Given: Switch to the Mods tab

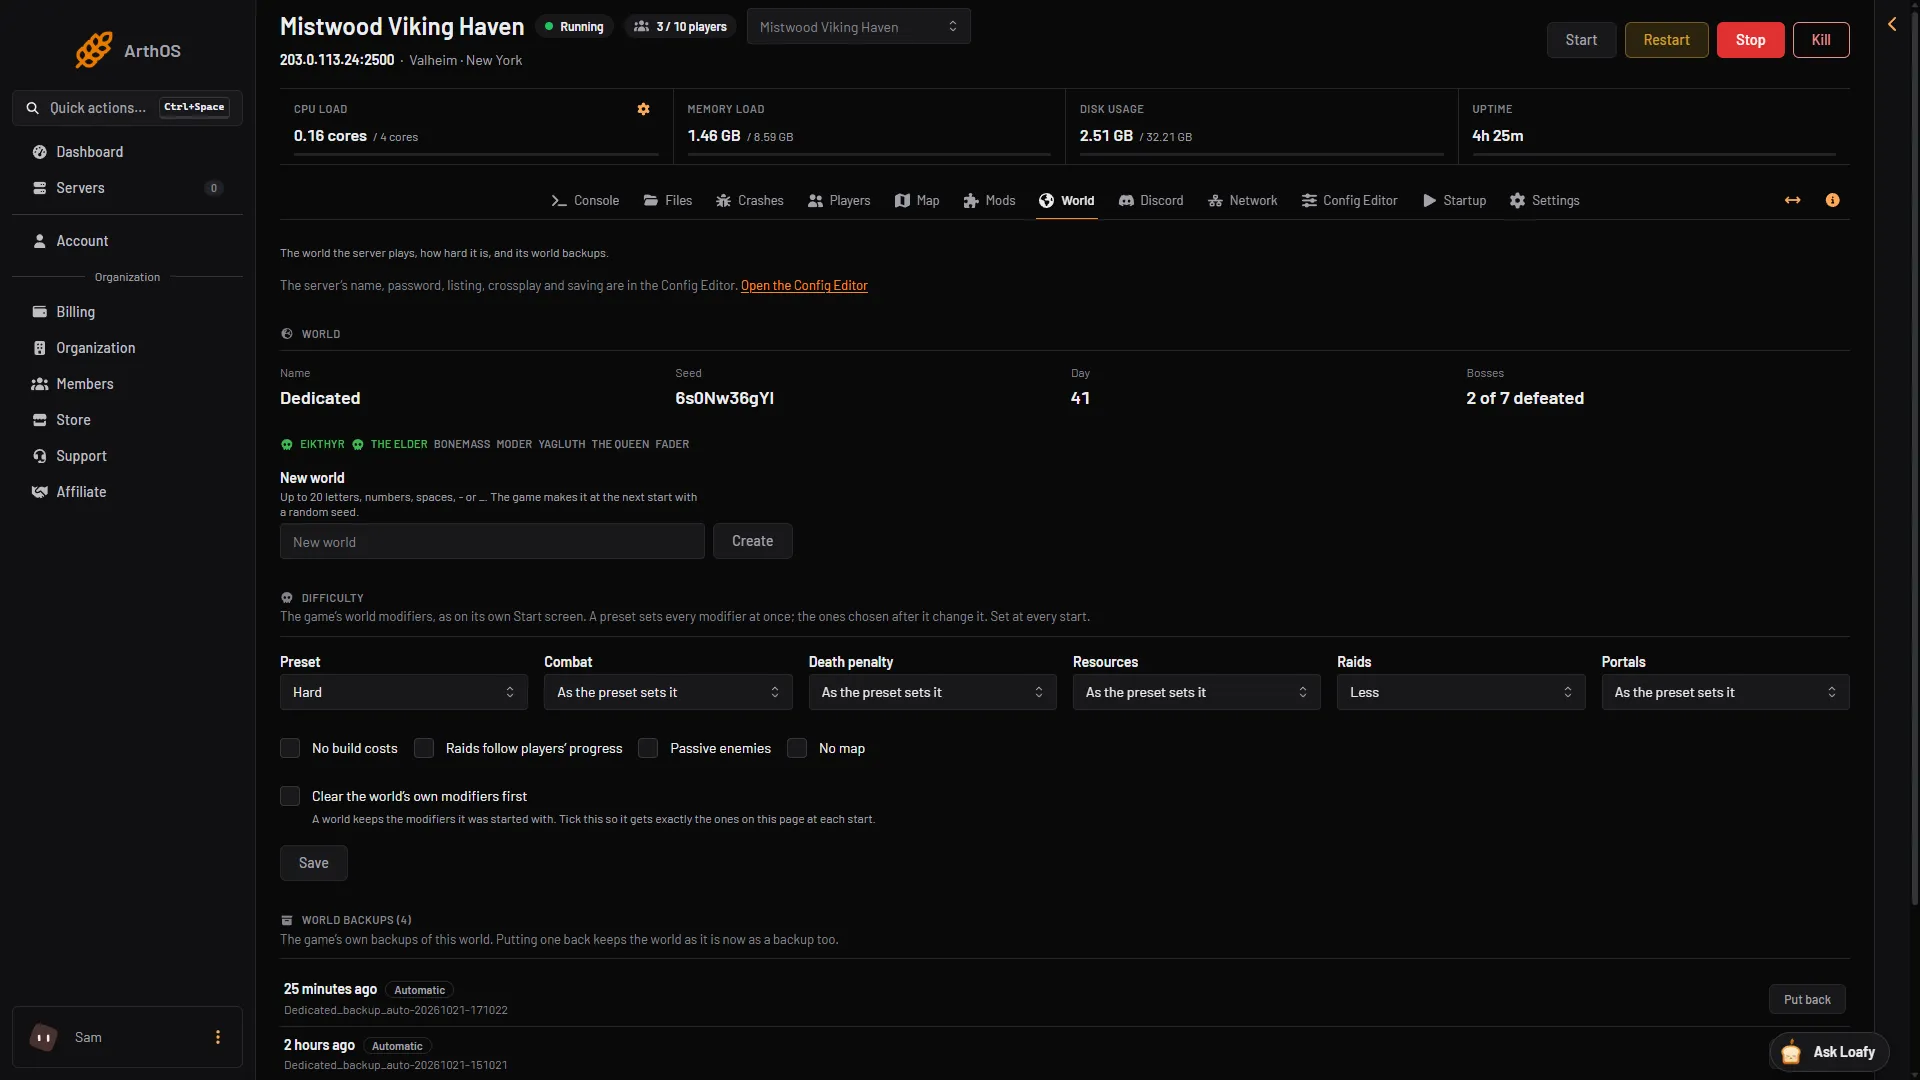Looking at the screenshot, I should [989, 200].
